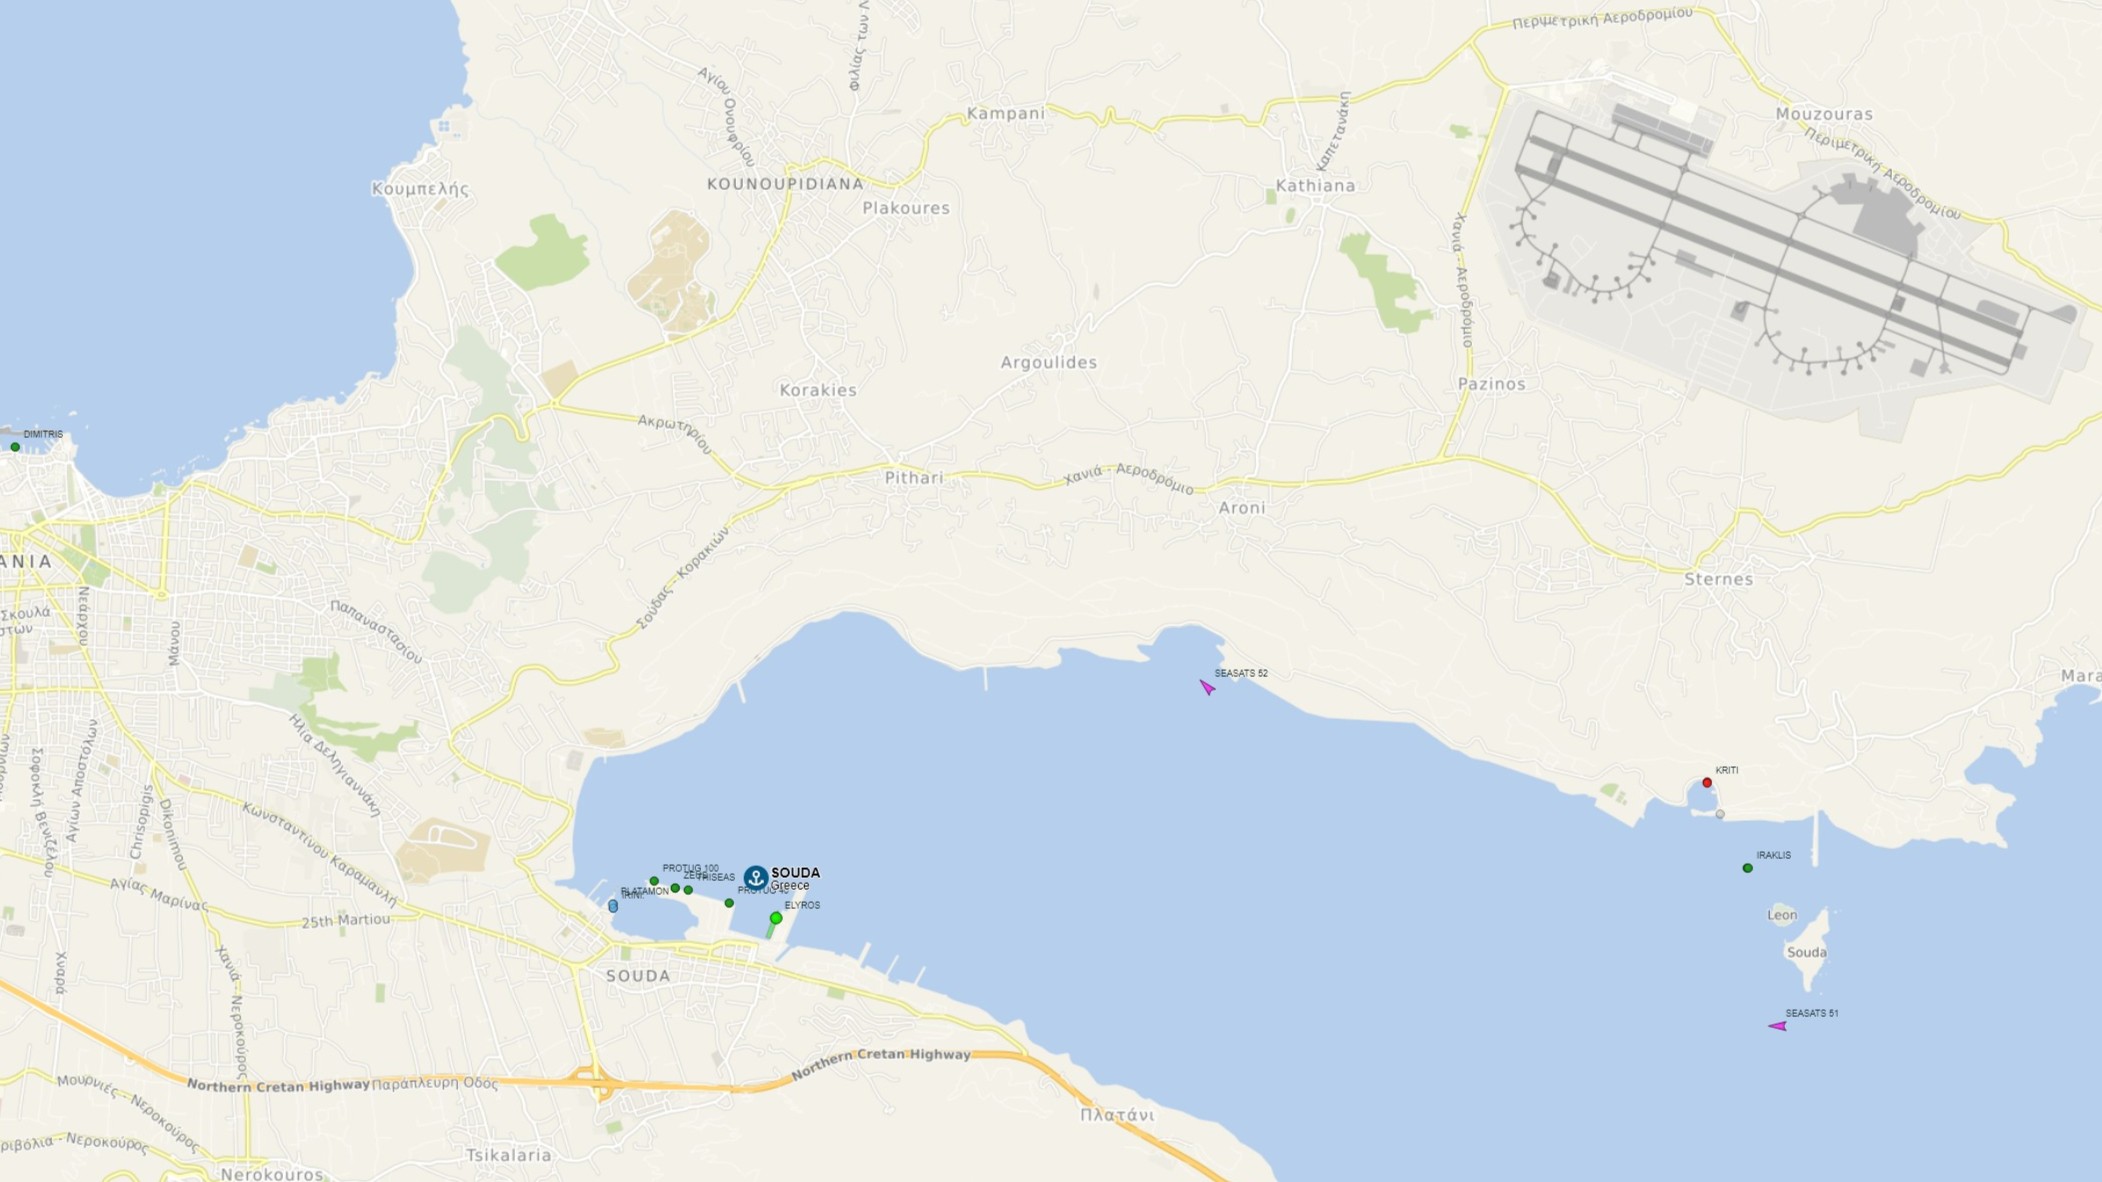The width and height of the screenshot is (2102, 1182).
Task: Click the Leon islet label
Action: pos(1782,914)
